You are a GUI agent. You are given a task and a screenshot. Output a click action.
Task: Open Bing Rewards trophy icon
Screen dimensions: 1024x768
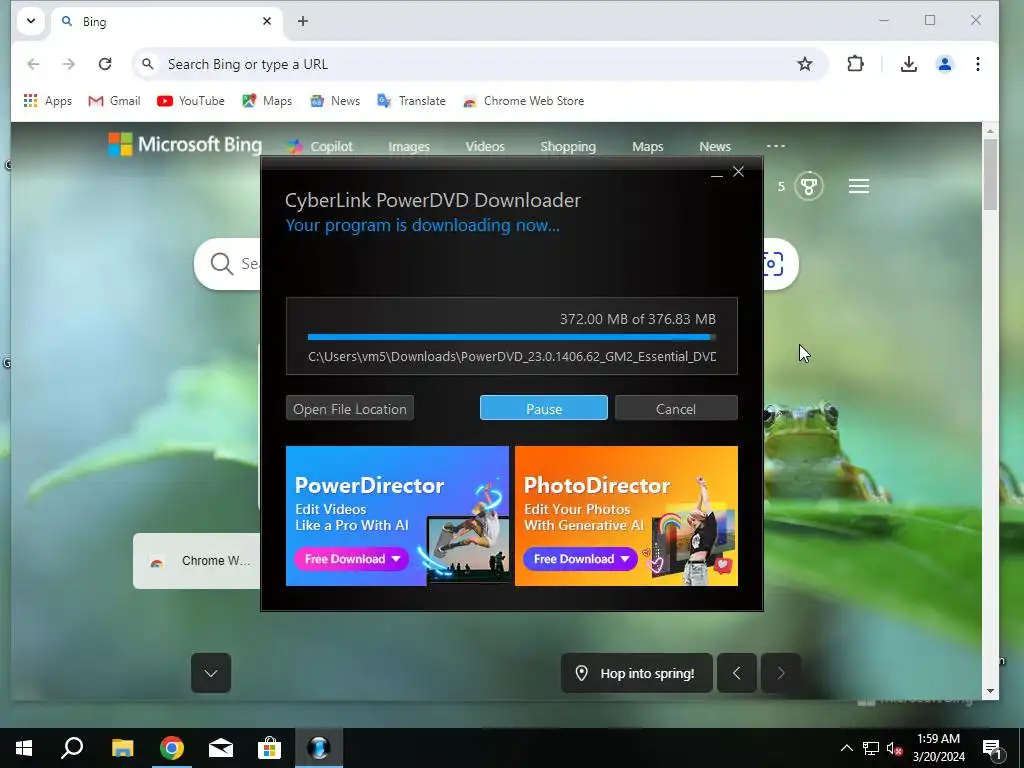point(808,187)
